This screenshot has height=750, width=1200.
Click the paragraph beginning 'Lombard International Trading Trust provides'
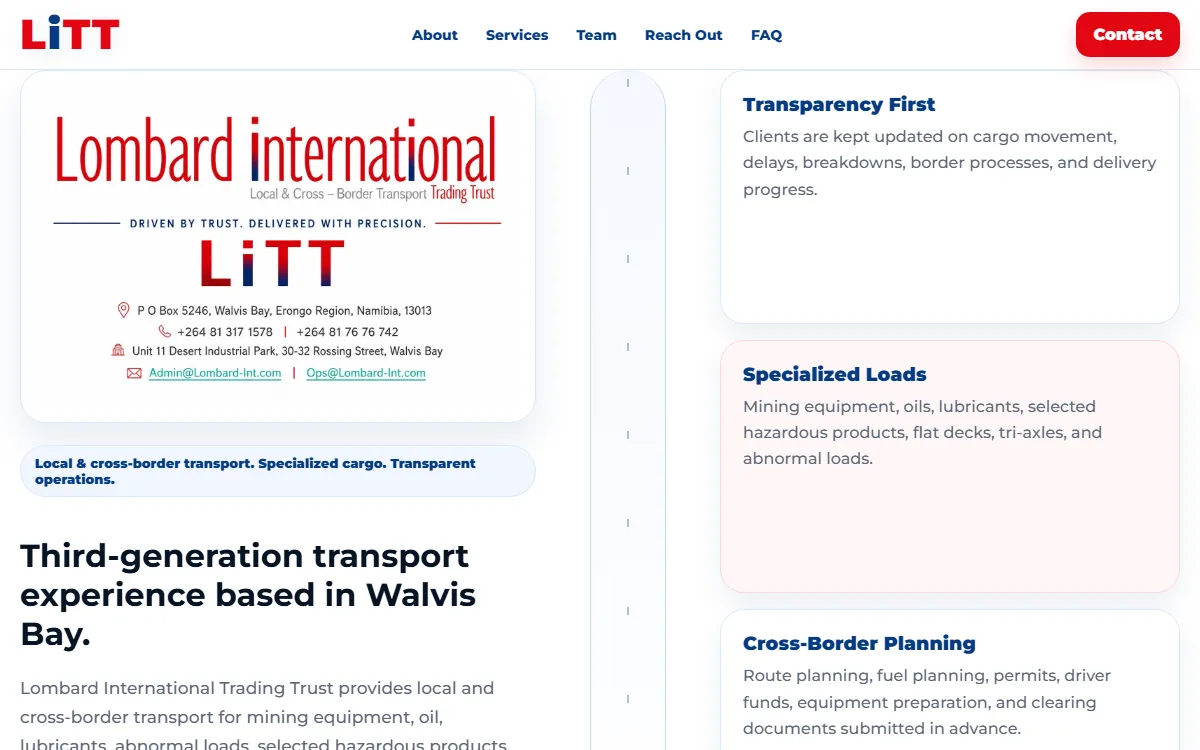(x=265, y=716)
